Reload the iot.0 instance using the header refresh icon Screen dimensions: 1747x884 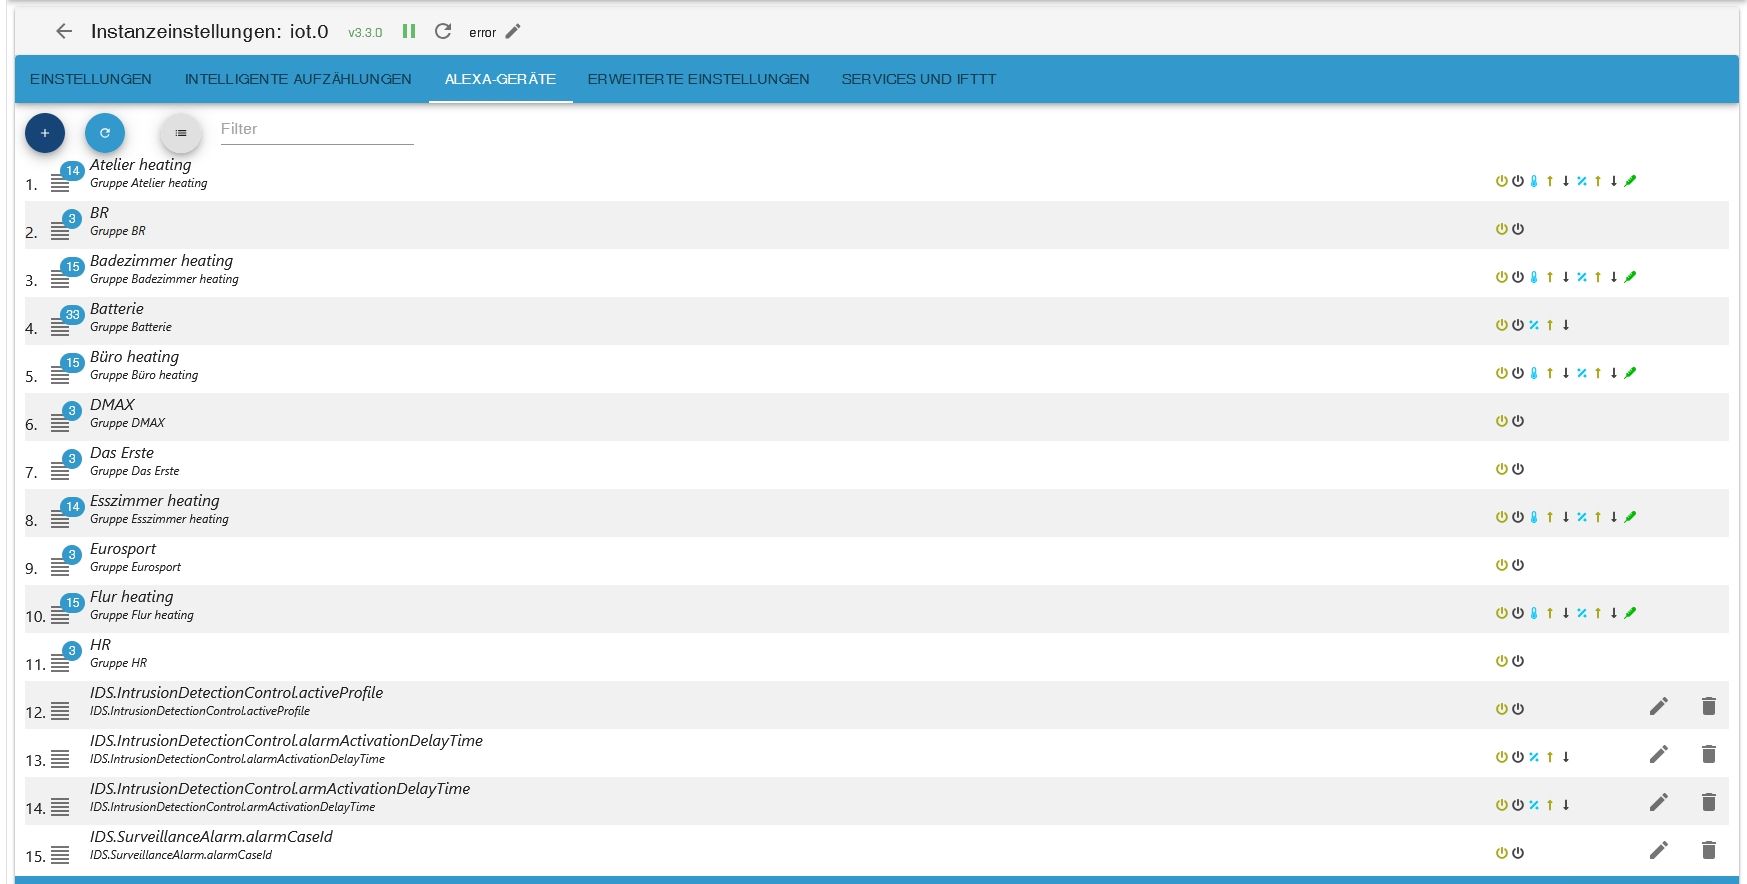pos(443,32)
